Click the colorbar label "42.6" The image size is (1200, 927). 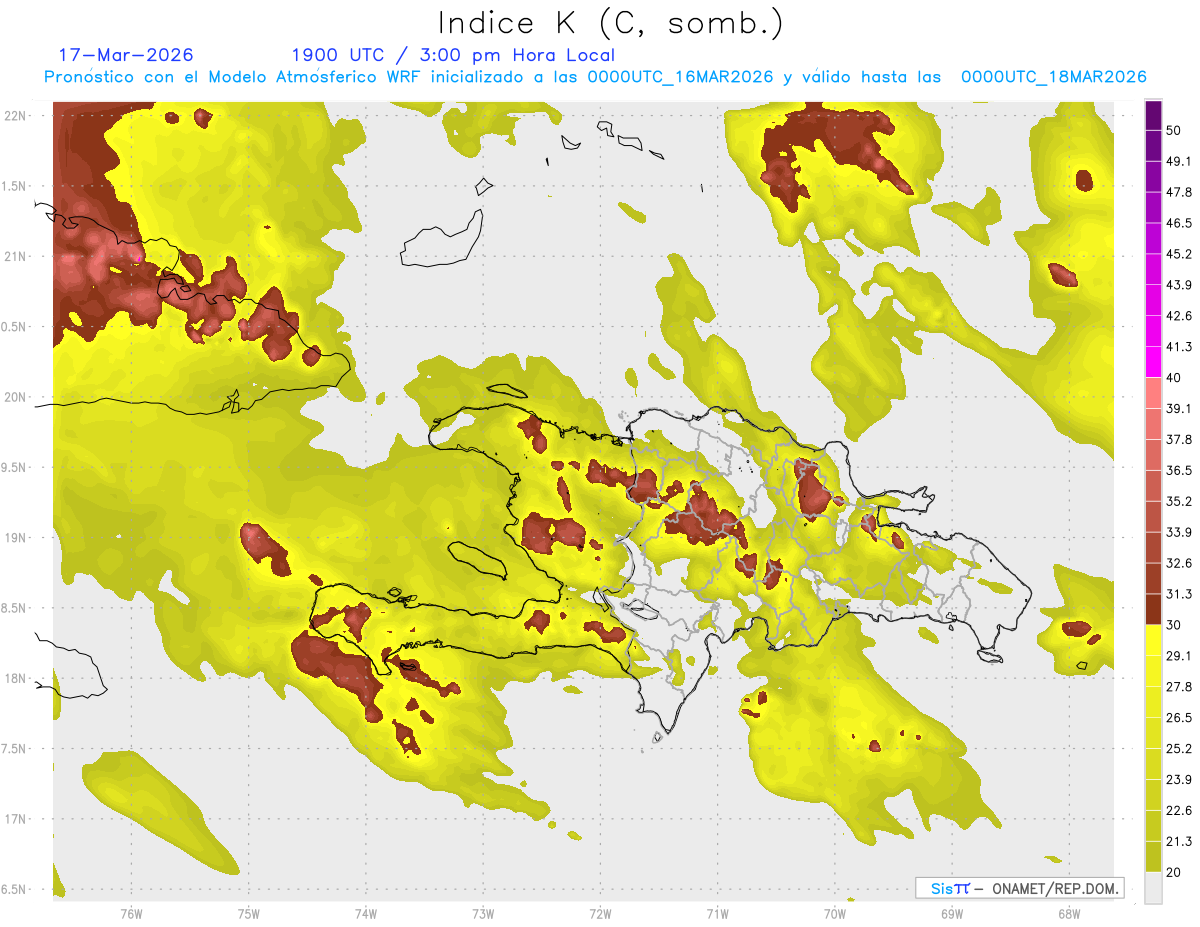(1179, 316)
